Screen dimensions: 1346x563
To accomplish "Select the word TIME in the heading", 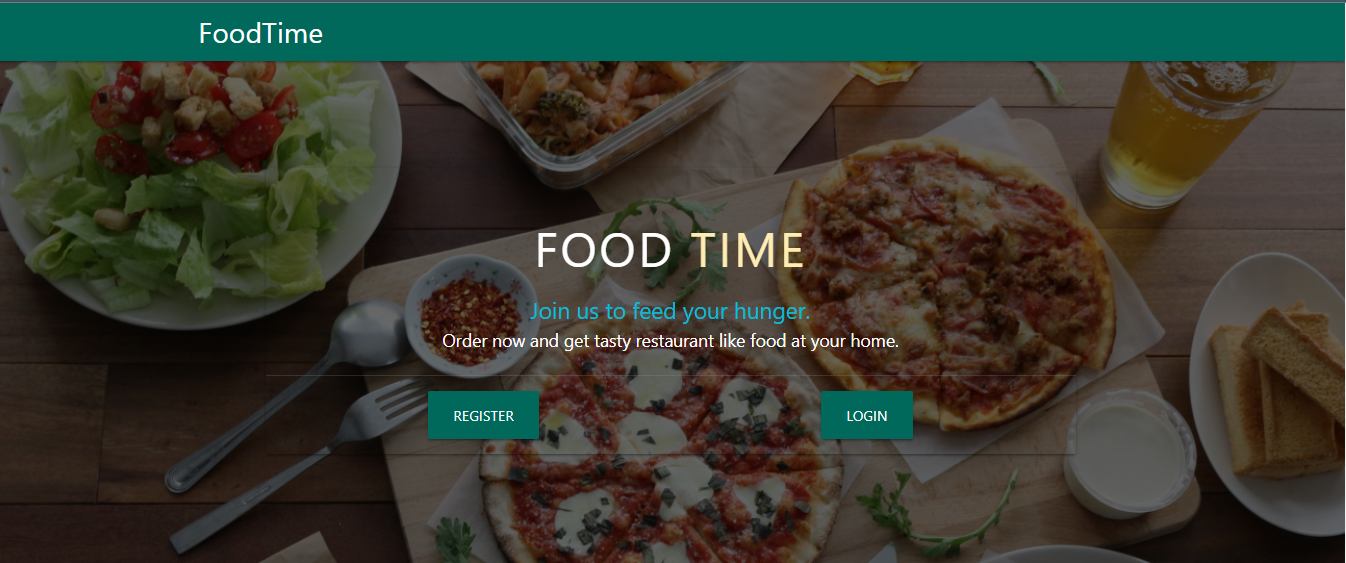I will (748, 250).
